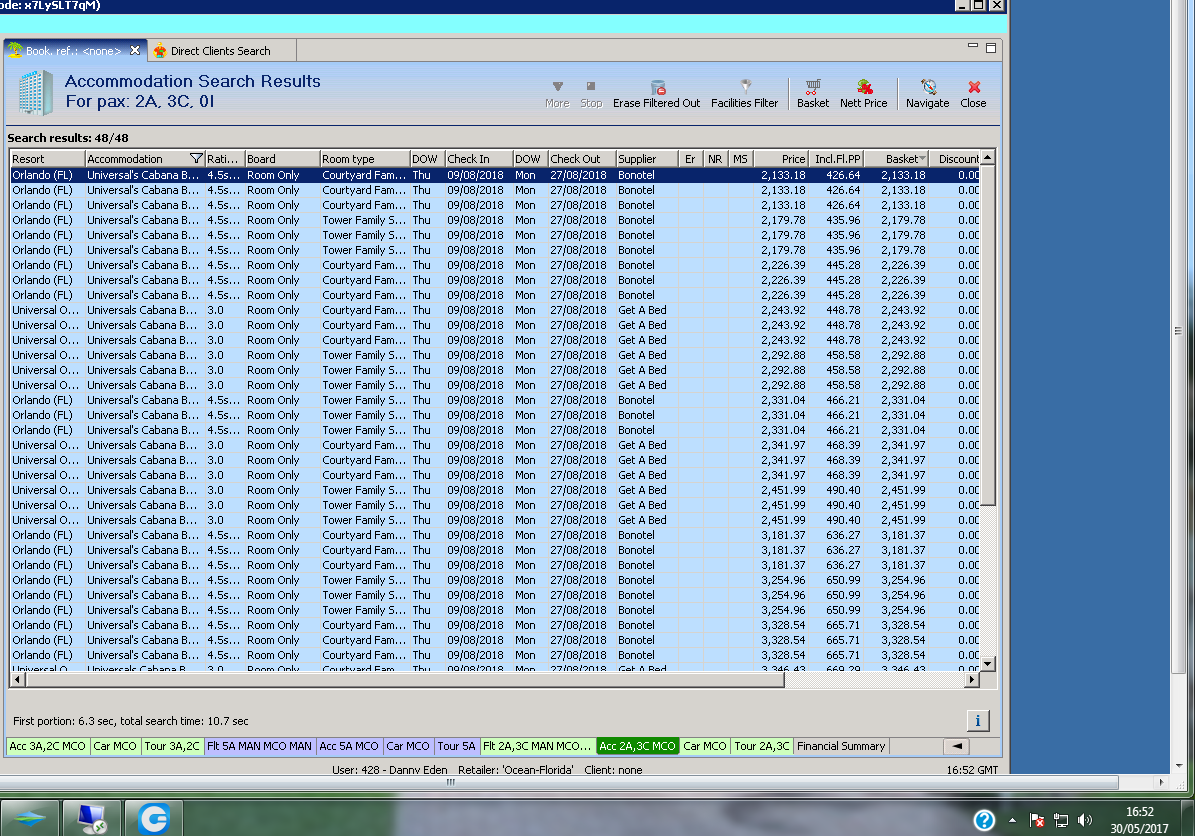The width and height of the screenshot is (1195, 836).
Task: Click results table scroll up arrow
Action: (x=988, y=158)
